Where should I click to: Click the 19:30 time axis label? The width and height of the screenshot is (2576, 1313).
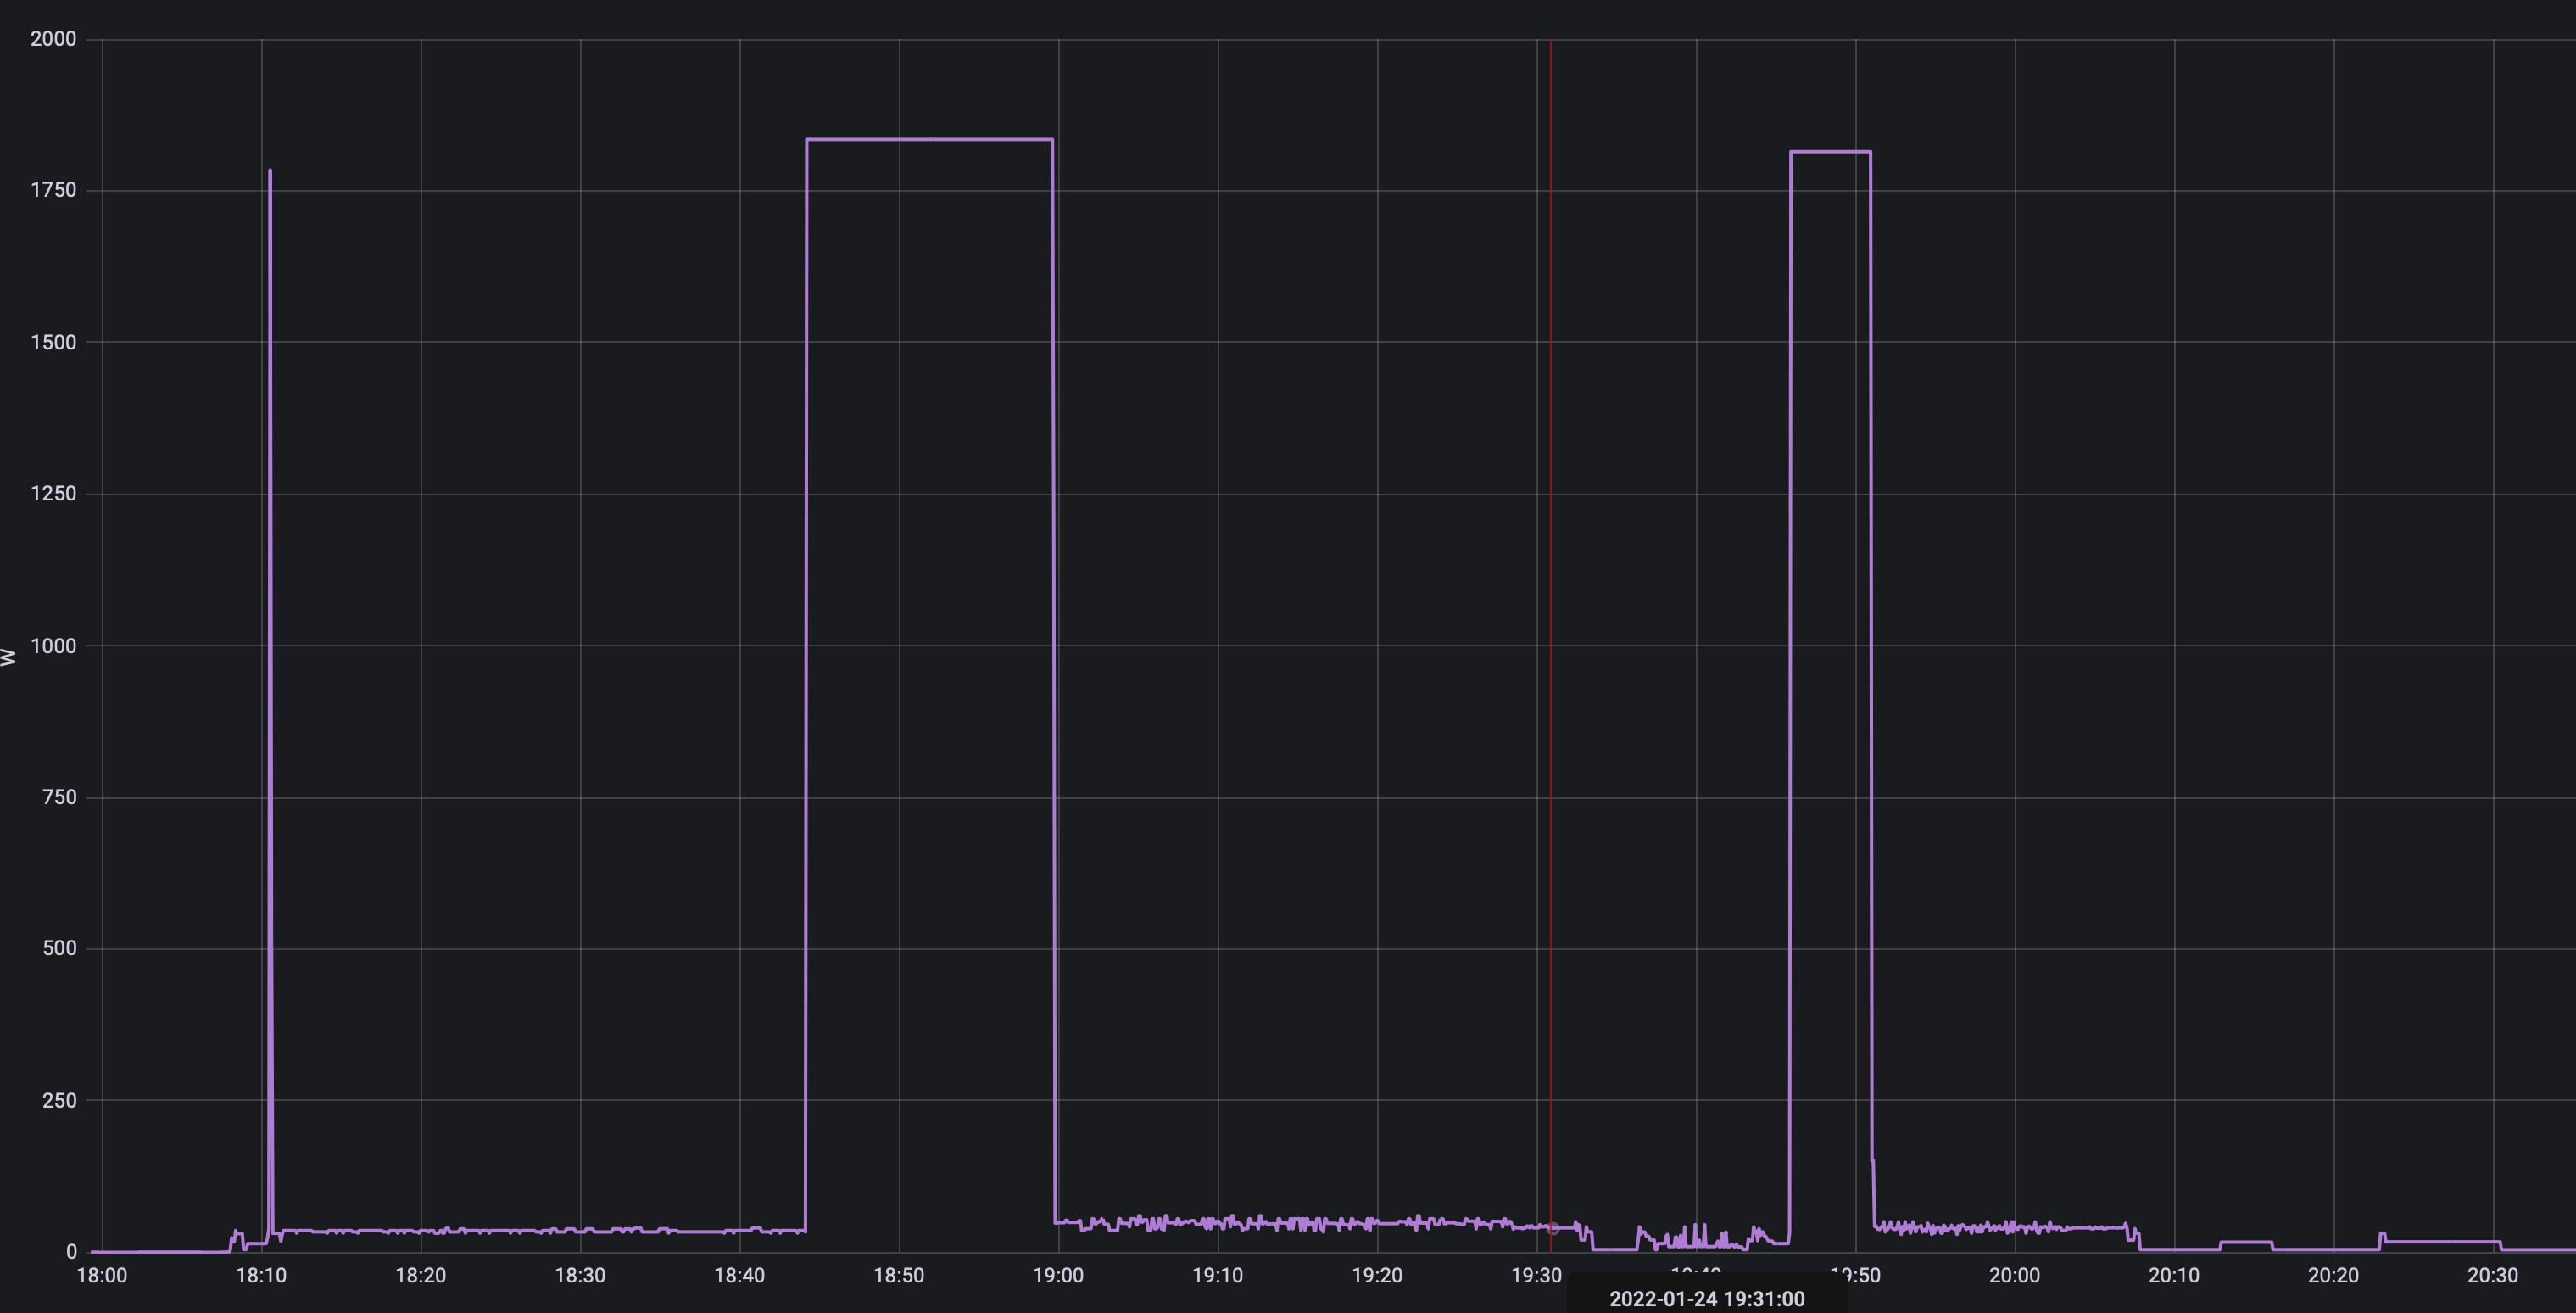click(x=1536, y=1276)
